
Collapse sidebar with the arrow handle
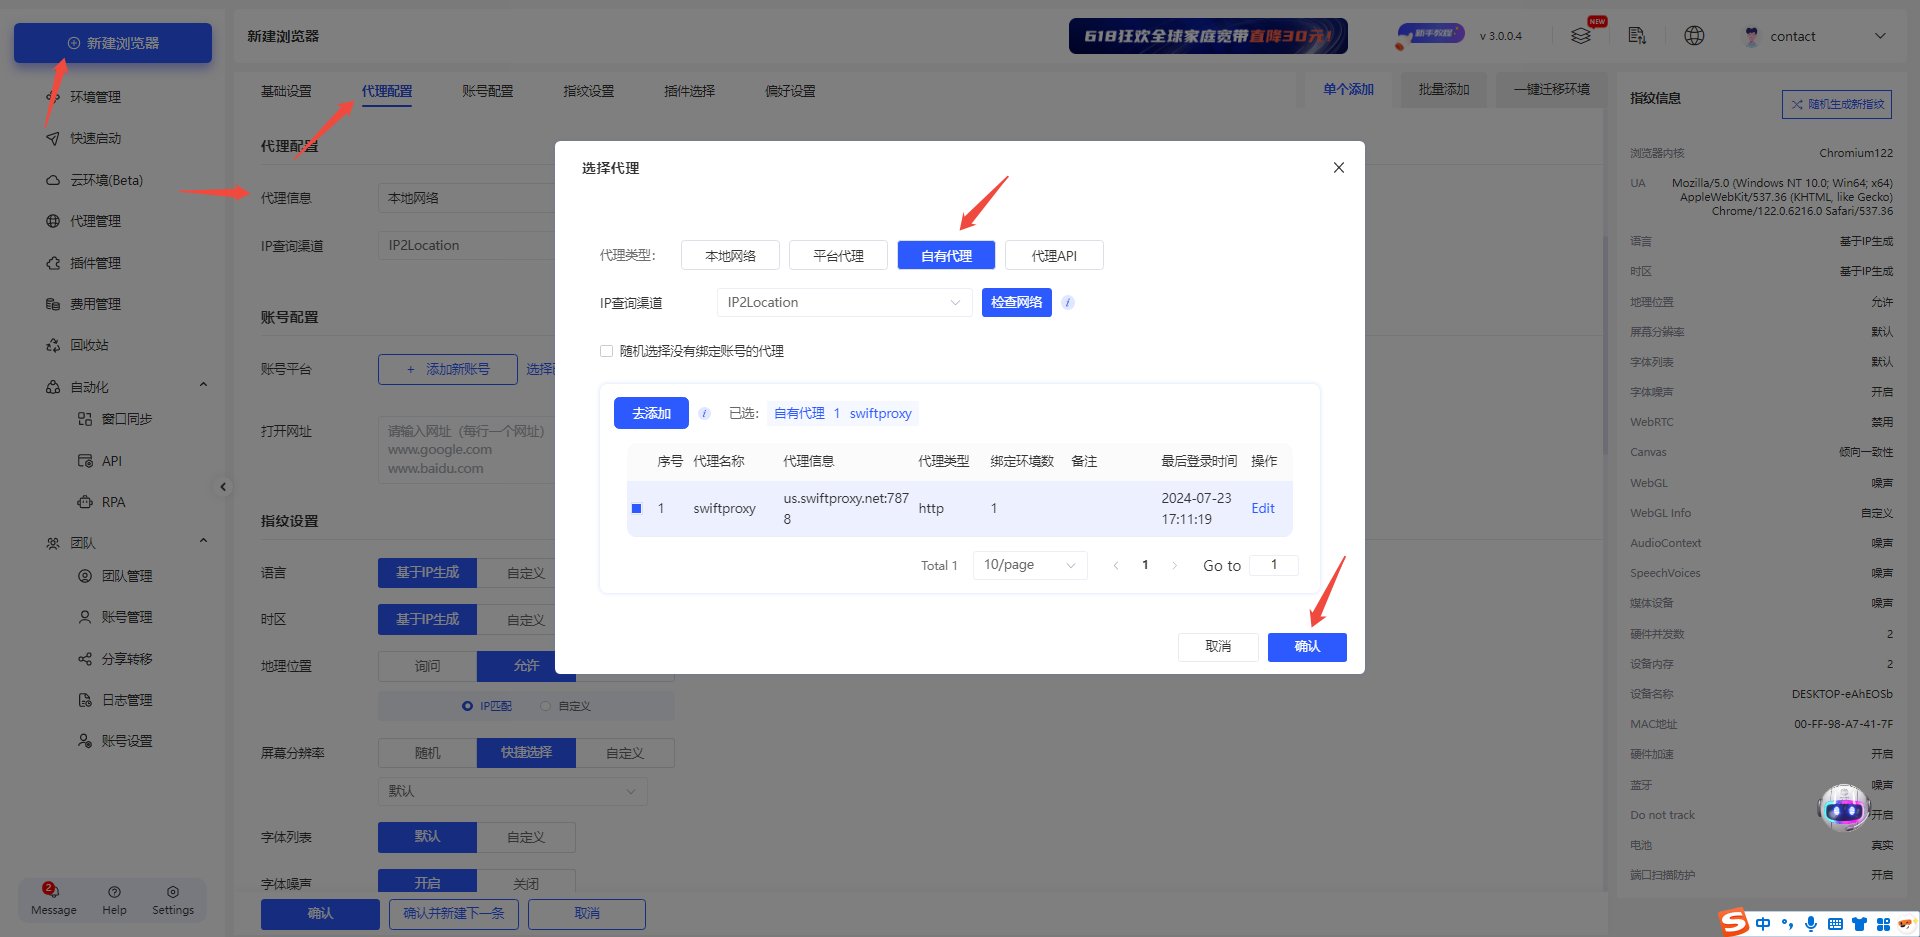(x=223, y=487)
